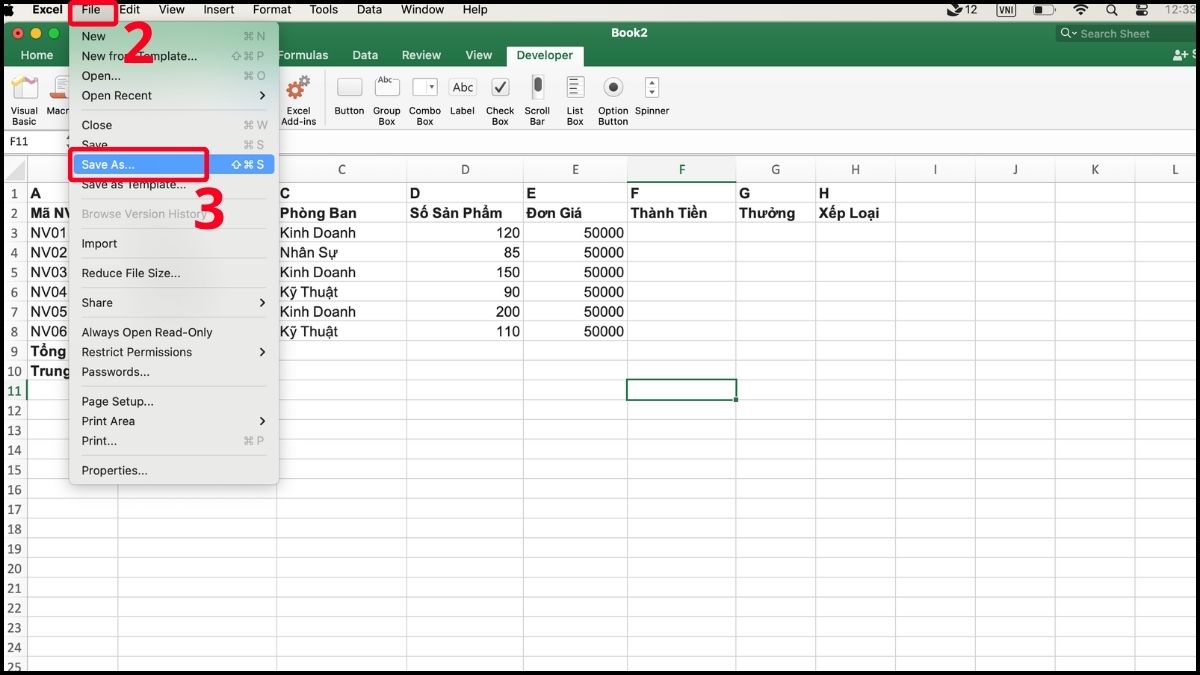The width and height of the screenshot is (1200, 675).
Task: Open Excel Add-ins gear icon
Action: click(x=298, y=87)
